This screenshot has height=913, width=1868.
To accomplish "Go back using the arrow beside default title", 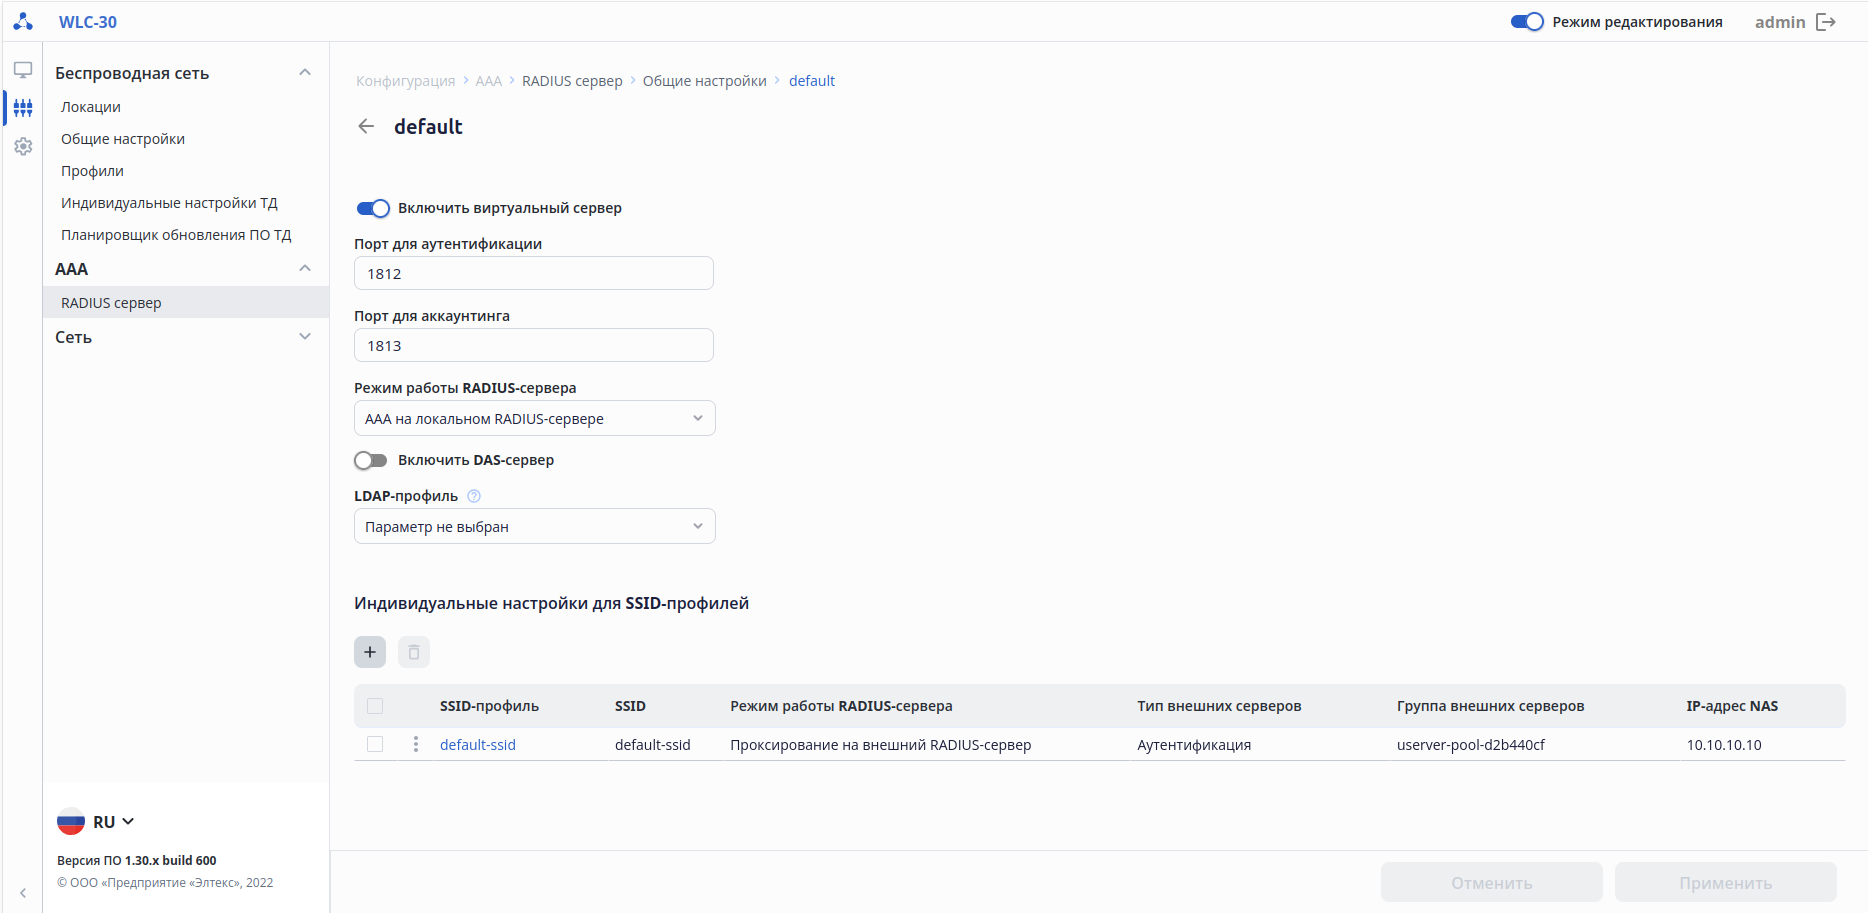I will (367, 126).
